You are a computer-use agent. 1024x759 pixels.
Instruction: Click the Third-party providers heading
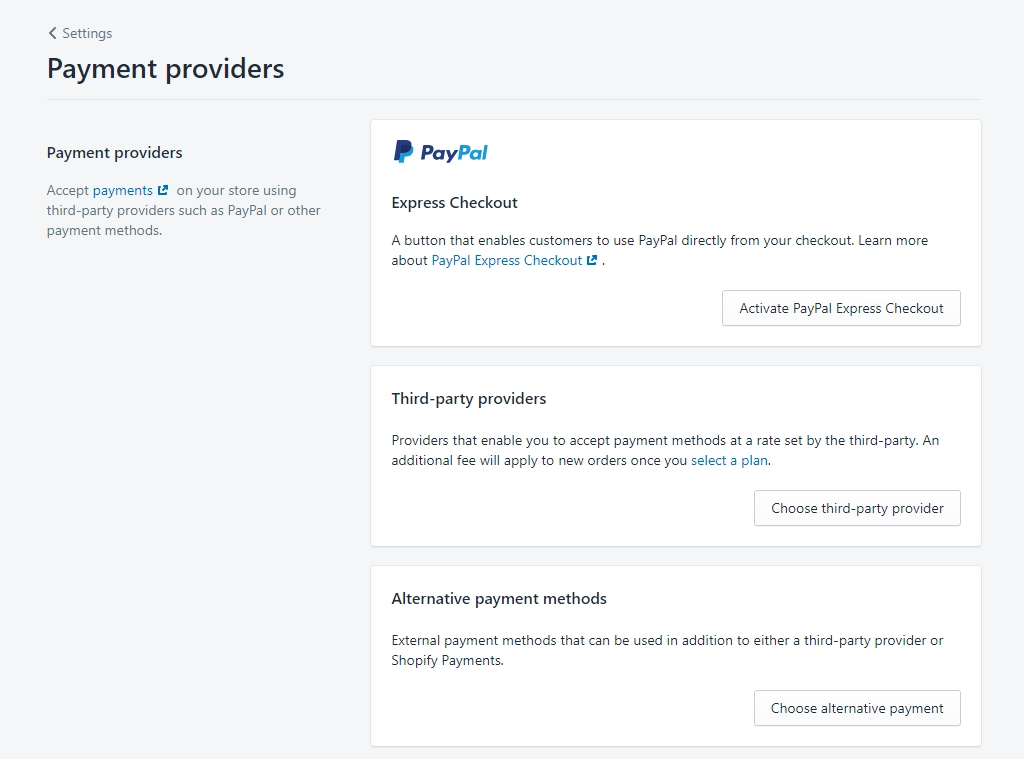tap(468, 398)
